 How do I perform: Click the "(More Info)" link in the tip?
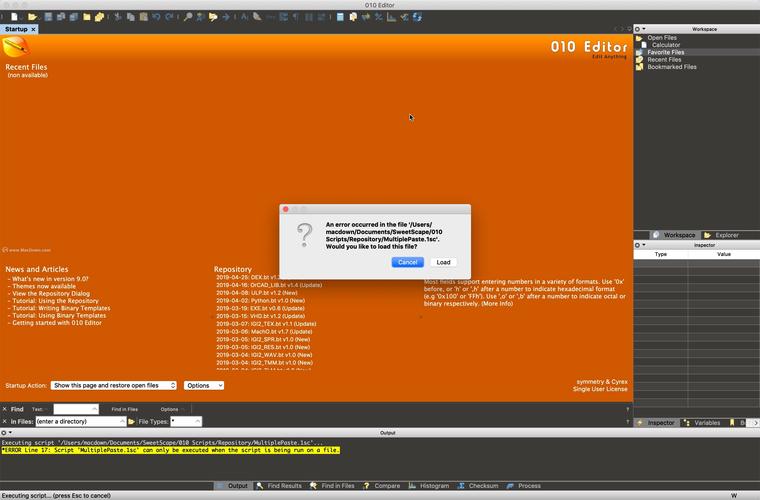click(x=497, y=304)
